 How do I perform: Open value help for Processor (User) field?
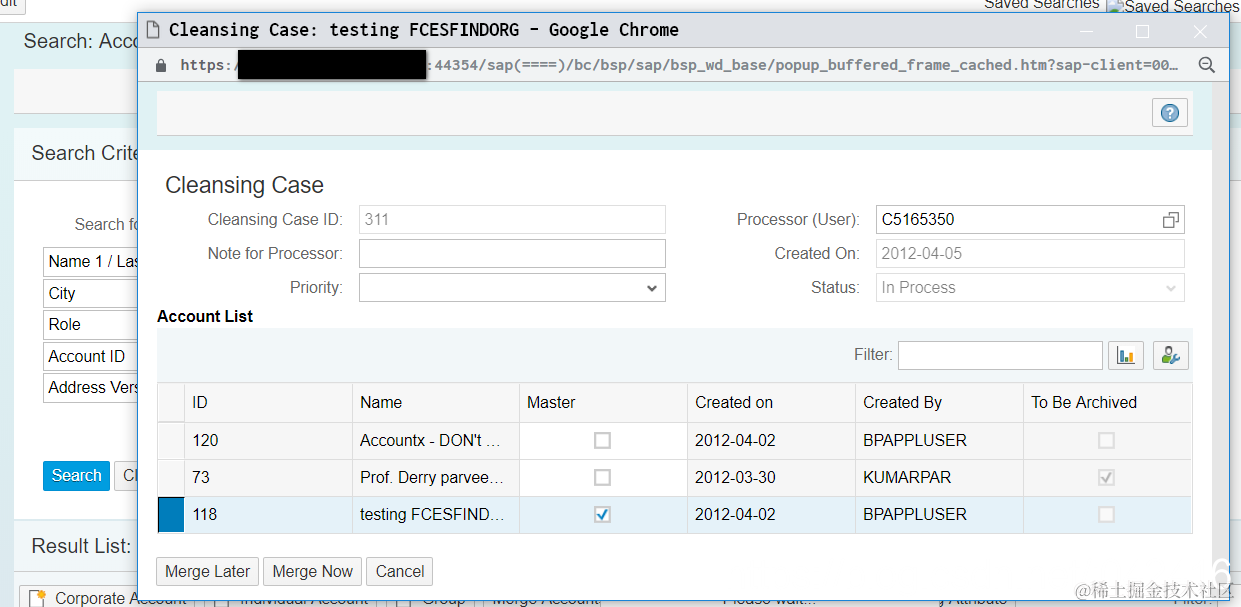click(x=1171, y=220)
